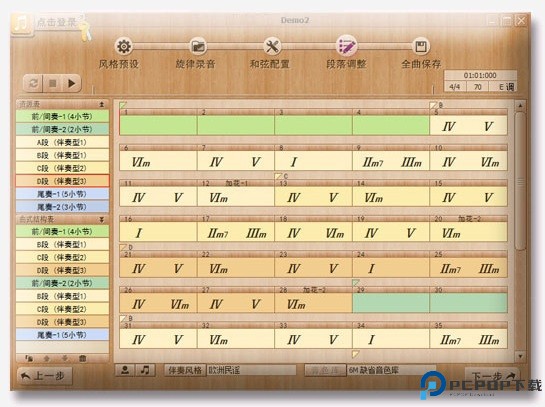Click the IIIm chord in measure 25
Image resolution: width=545 pixels, height=407 pixels.
click(x=489, y=269)
